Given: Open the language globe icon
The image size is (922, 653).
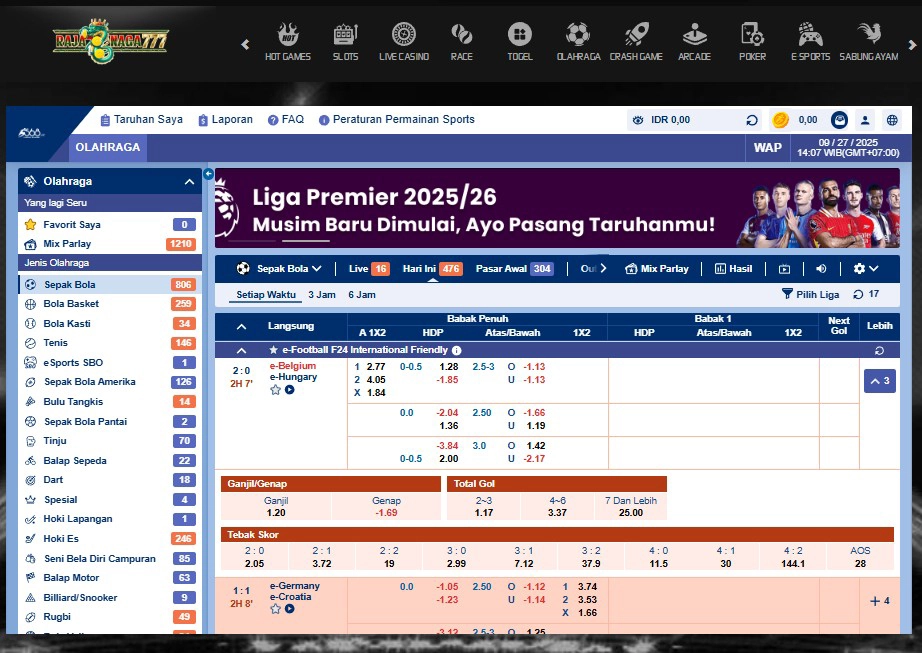Looking at the screenshot, I should point(892,120).
